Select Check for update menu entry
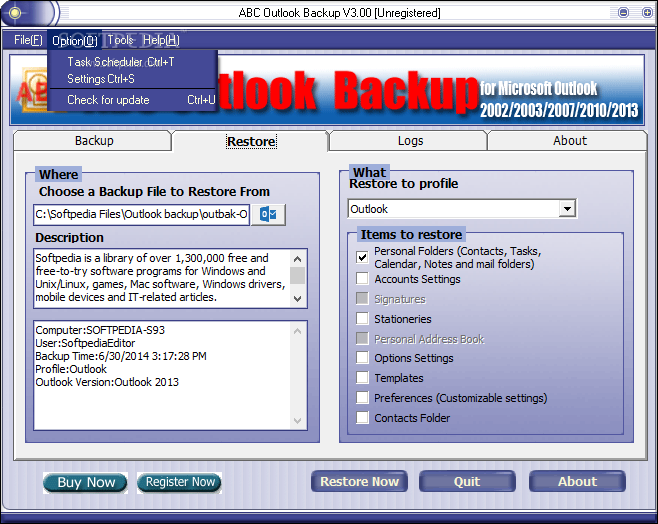Screen dimensions: 658x524 pyautogui.click(x=133, y=100)
